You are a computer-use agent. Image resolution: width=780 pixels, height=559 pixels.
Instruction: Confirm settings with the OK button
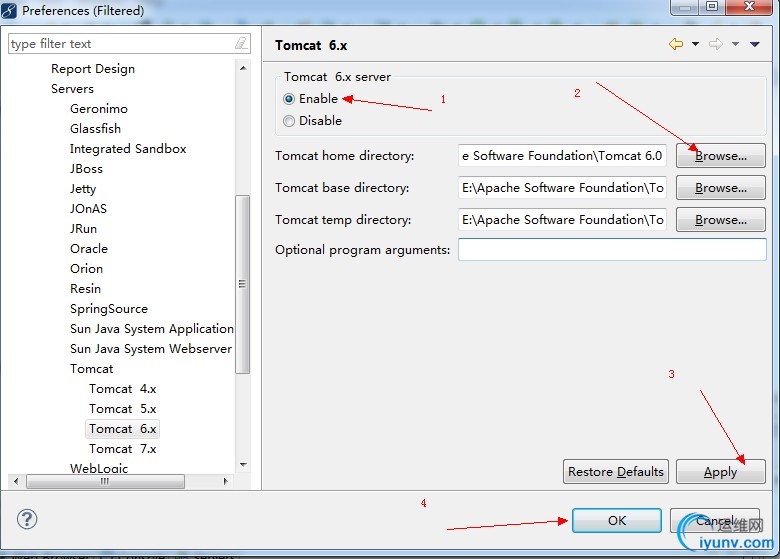(x=617, y=521)
